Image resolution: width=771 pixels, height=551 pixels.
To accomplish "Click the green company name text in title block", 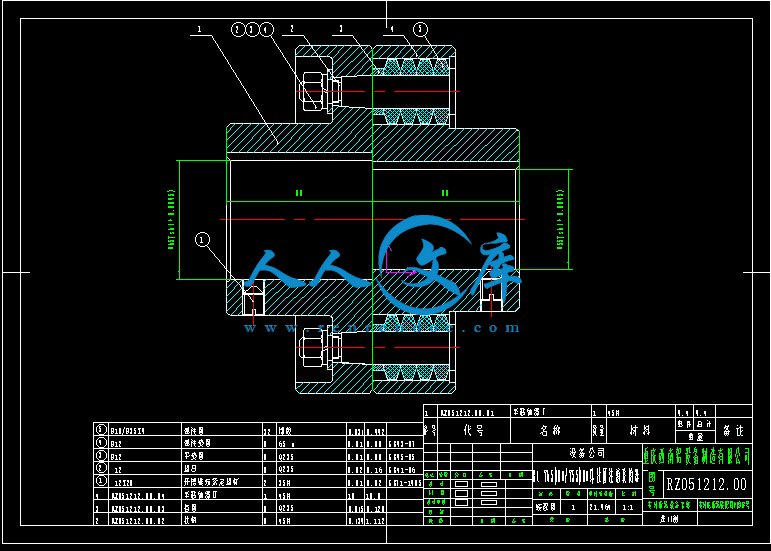I will coord(698,455).
